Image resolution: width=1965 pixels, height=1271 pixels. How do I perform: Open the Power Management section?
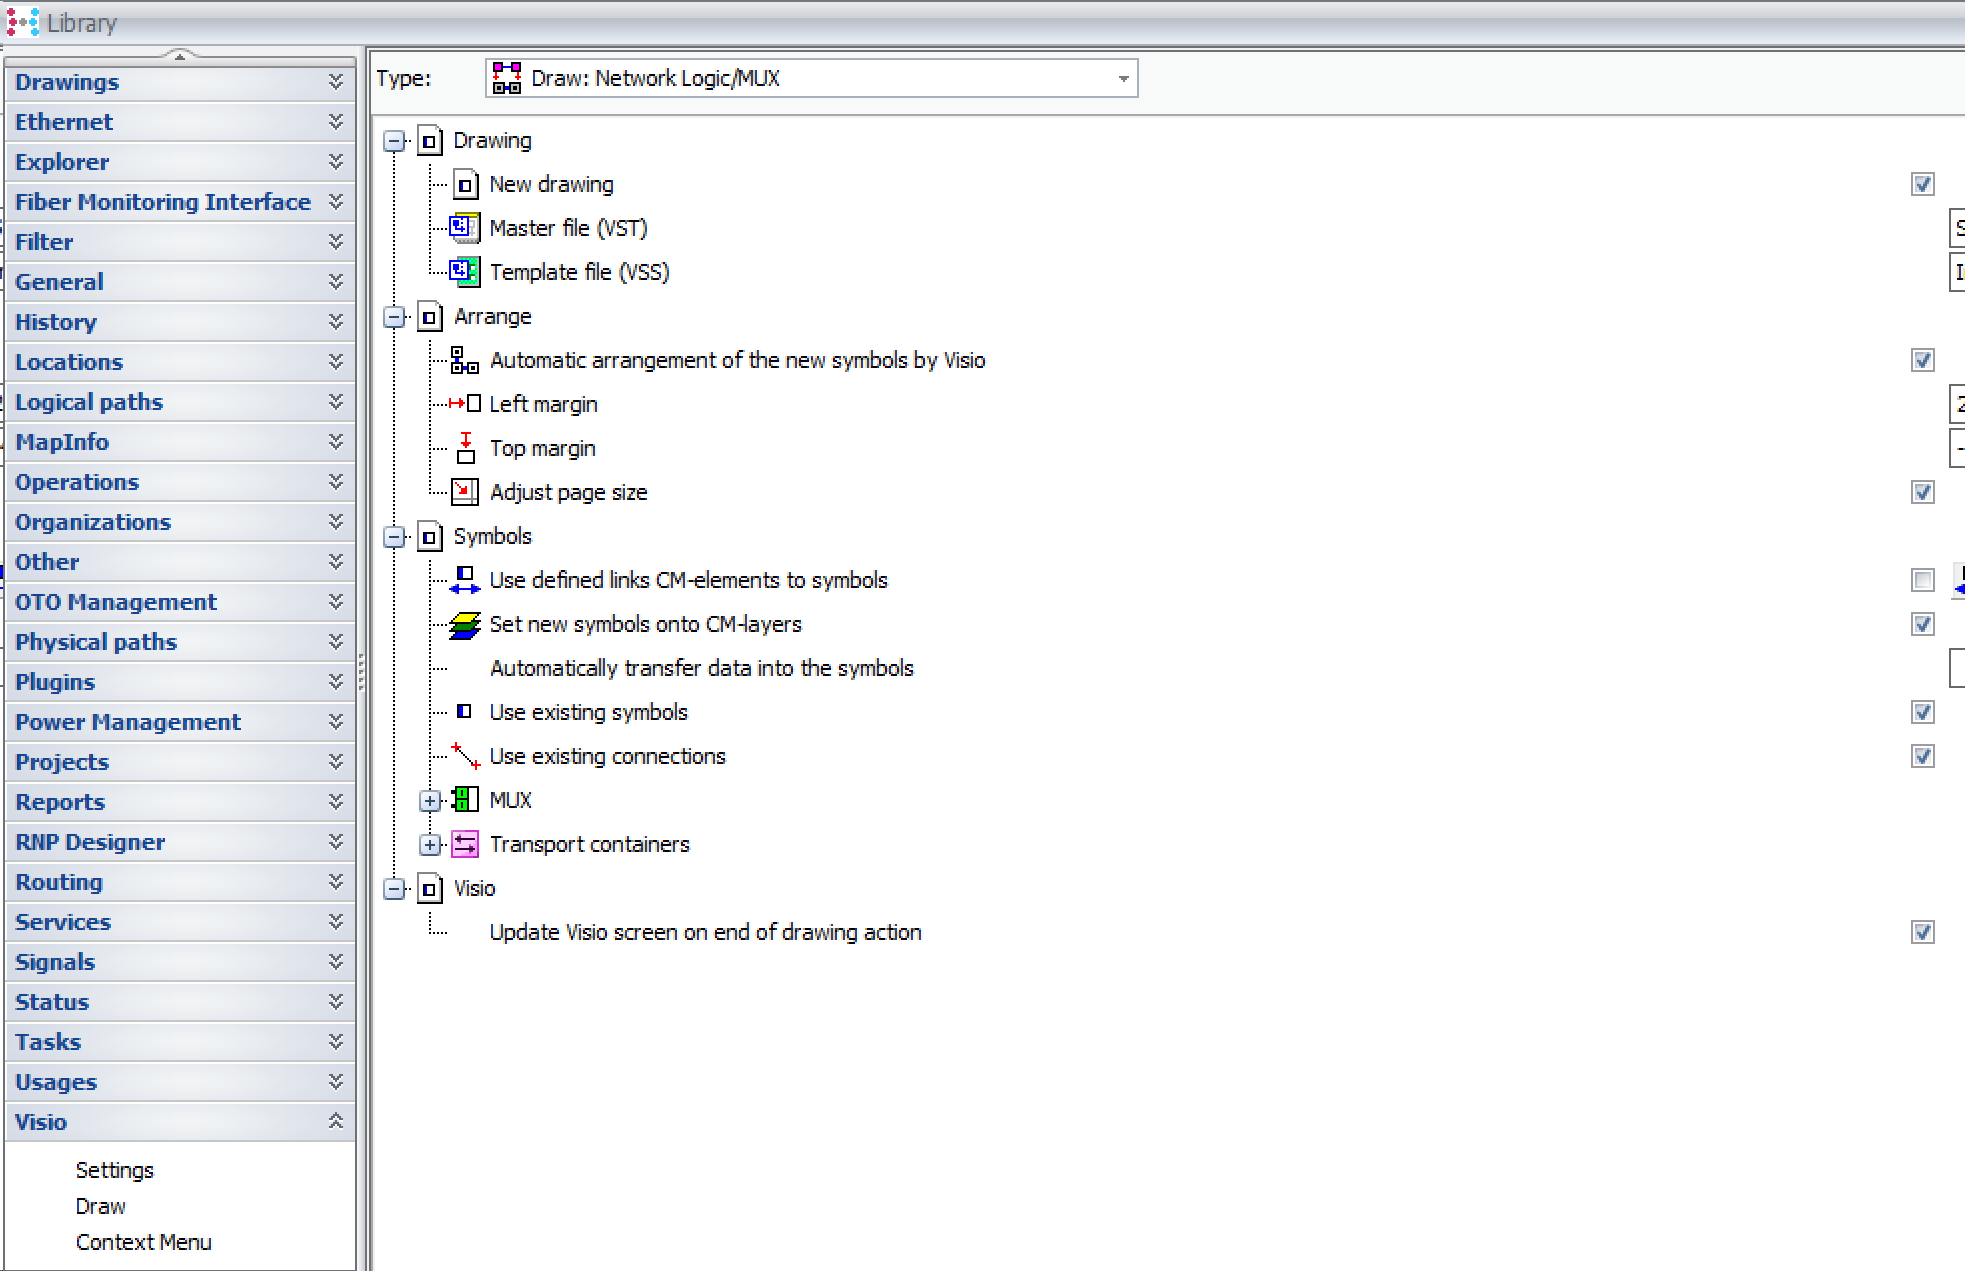(180, 722)
